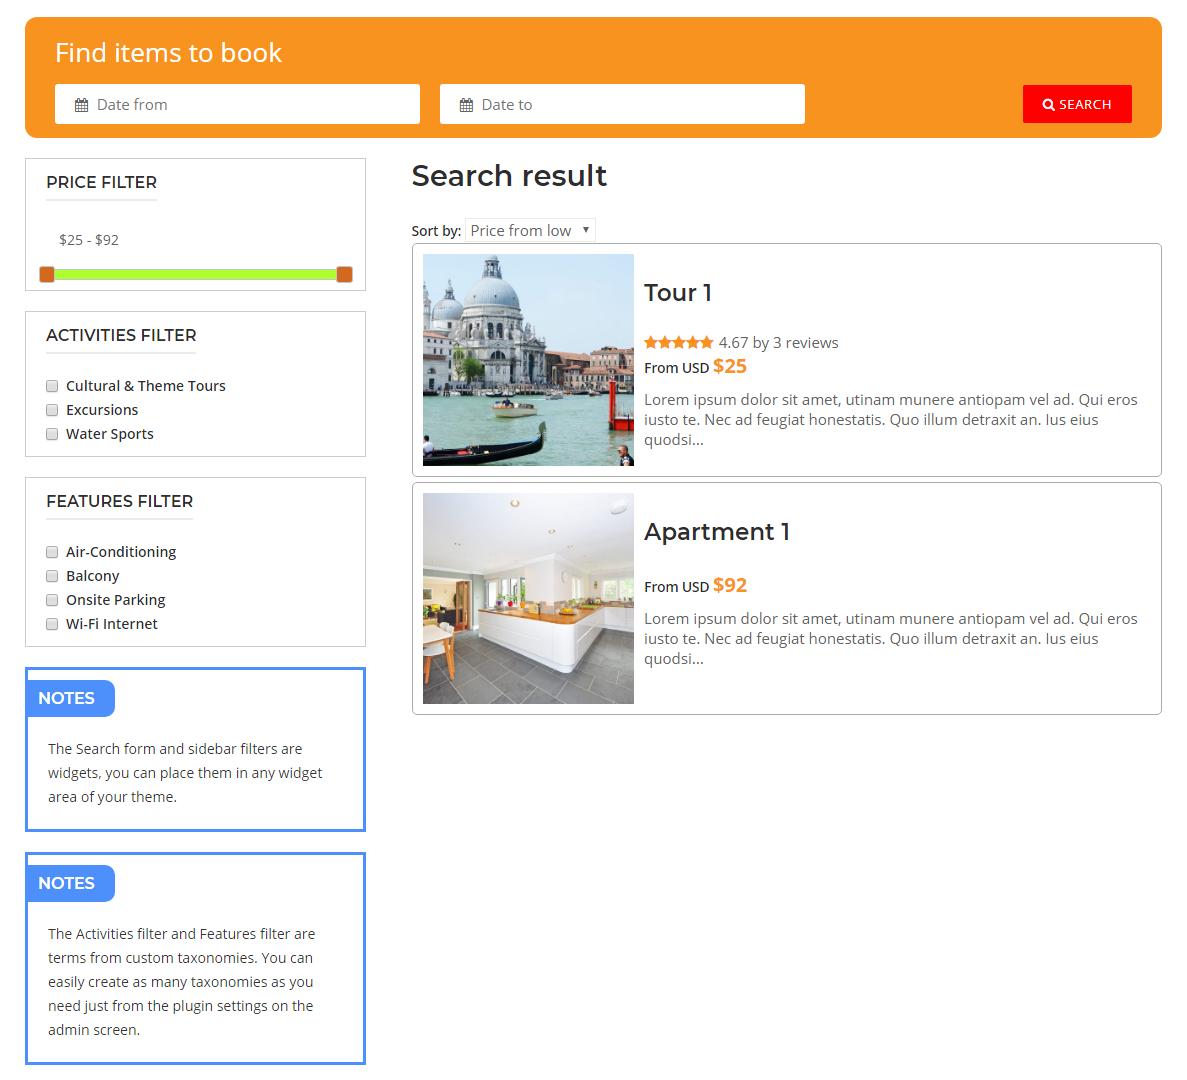
Task: Click the star rating for Tour 1
Action: (x=678, y=343)
